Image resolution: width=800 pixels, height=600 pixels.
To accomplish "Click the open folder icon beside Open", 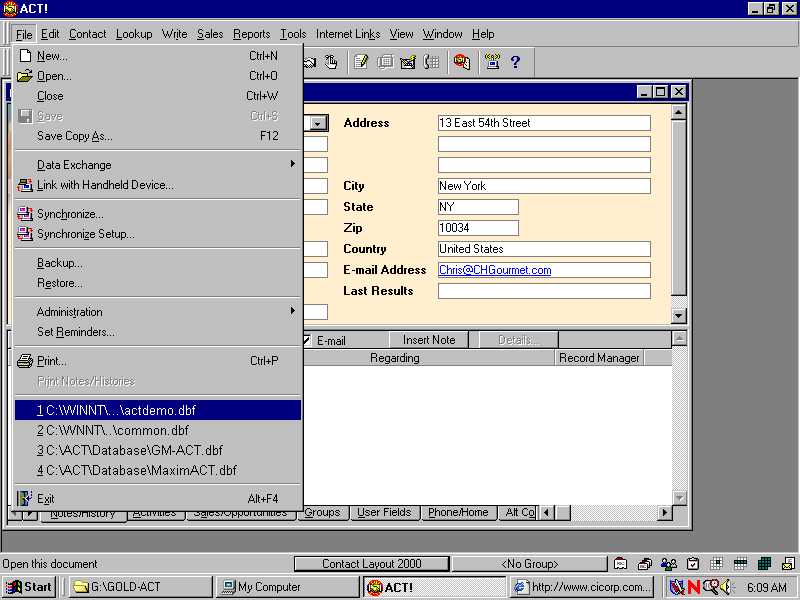I will 24,76.
